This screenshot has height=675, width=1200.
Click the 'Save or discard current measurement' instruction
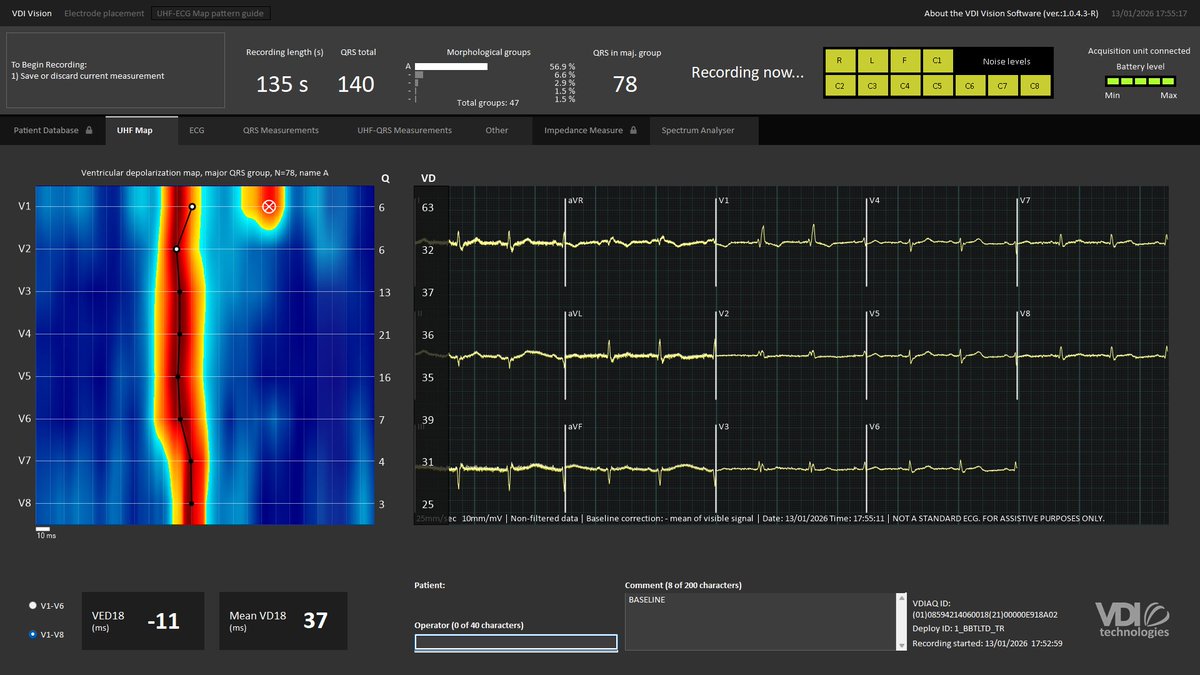tap(88, 76)
